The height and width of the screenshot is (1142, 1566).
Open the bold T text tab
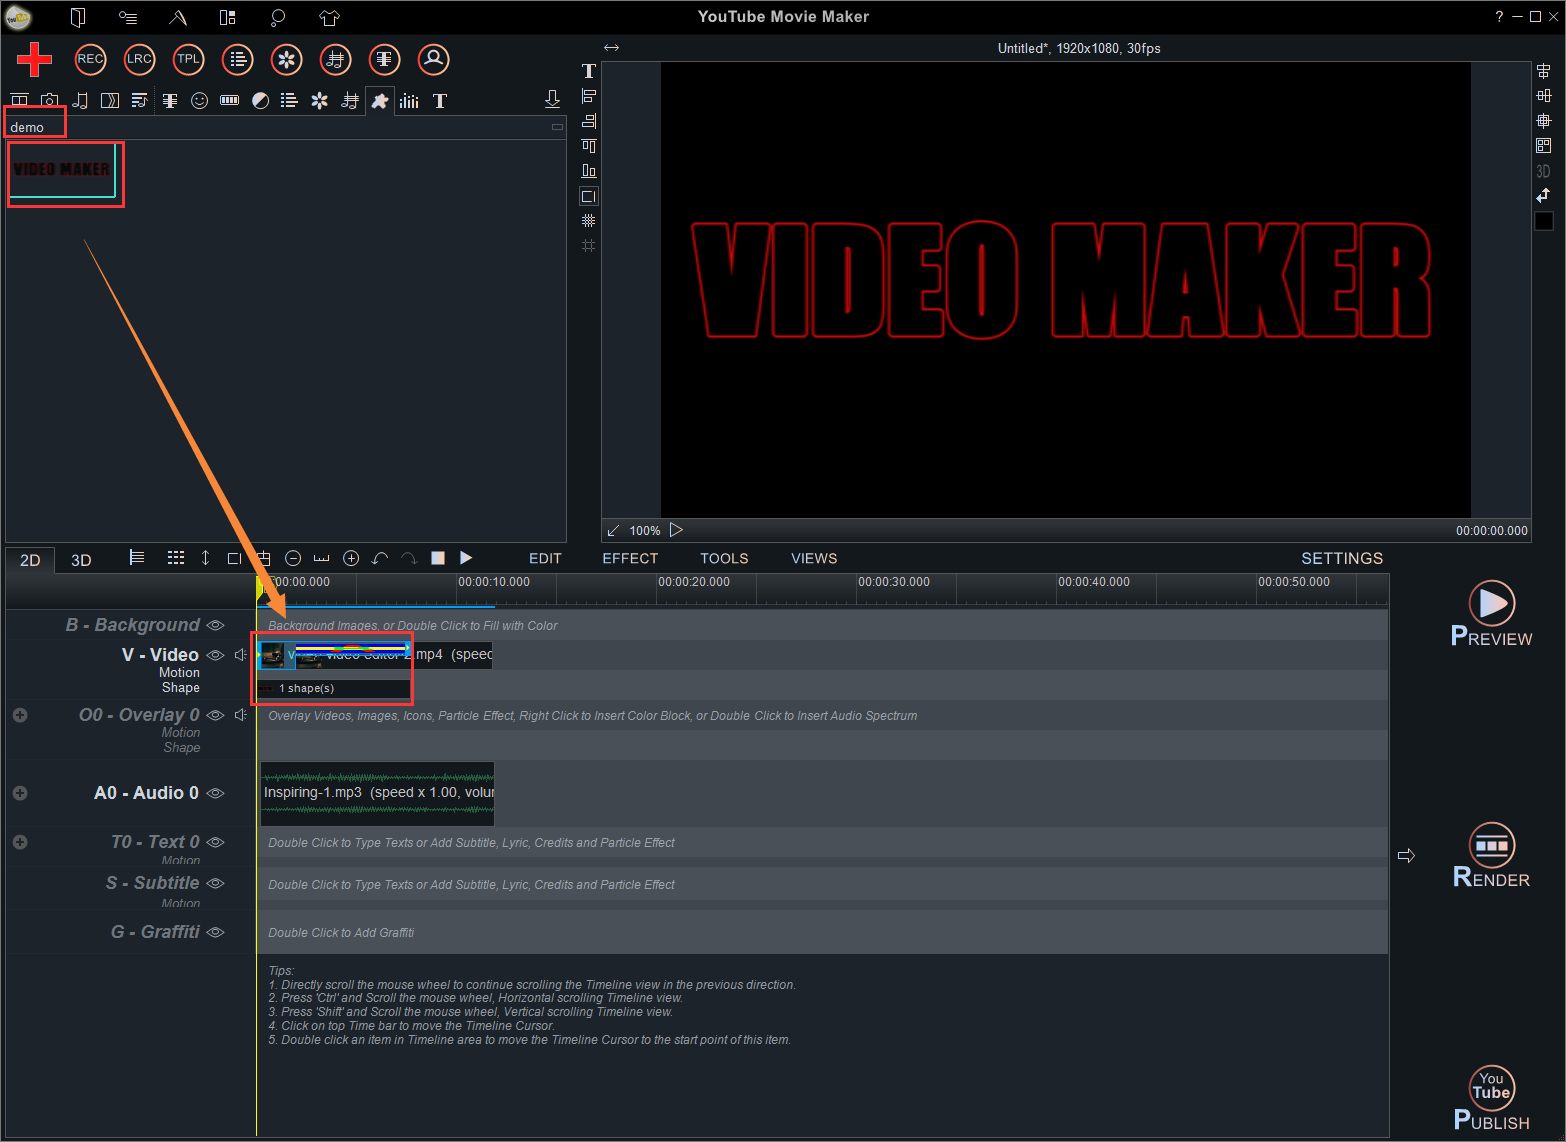pos(440,100)
